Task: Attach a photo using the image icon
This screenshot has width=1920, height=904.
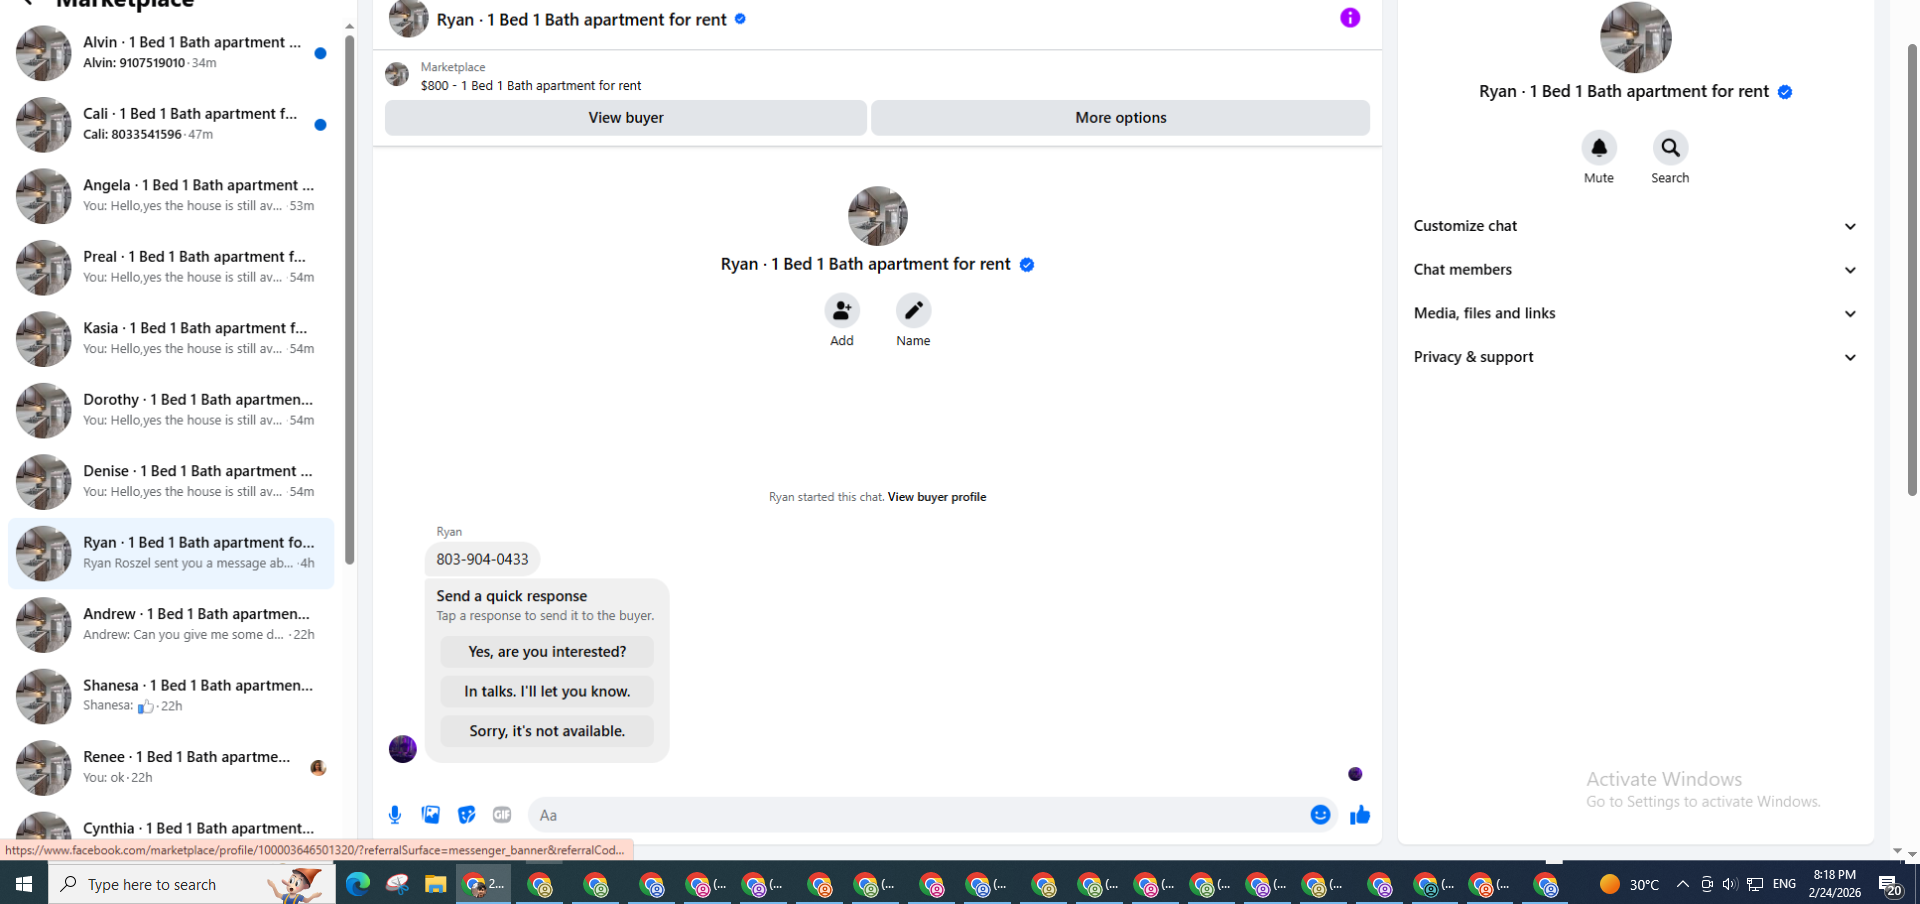Action: pos(431,815)
